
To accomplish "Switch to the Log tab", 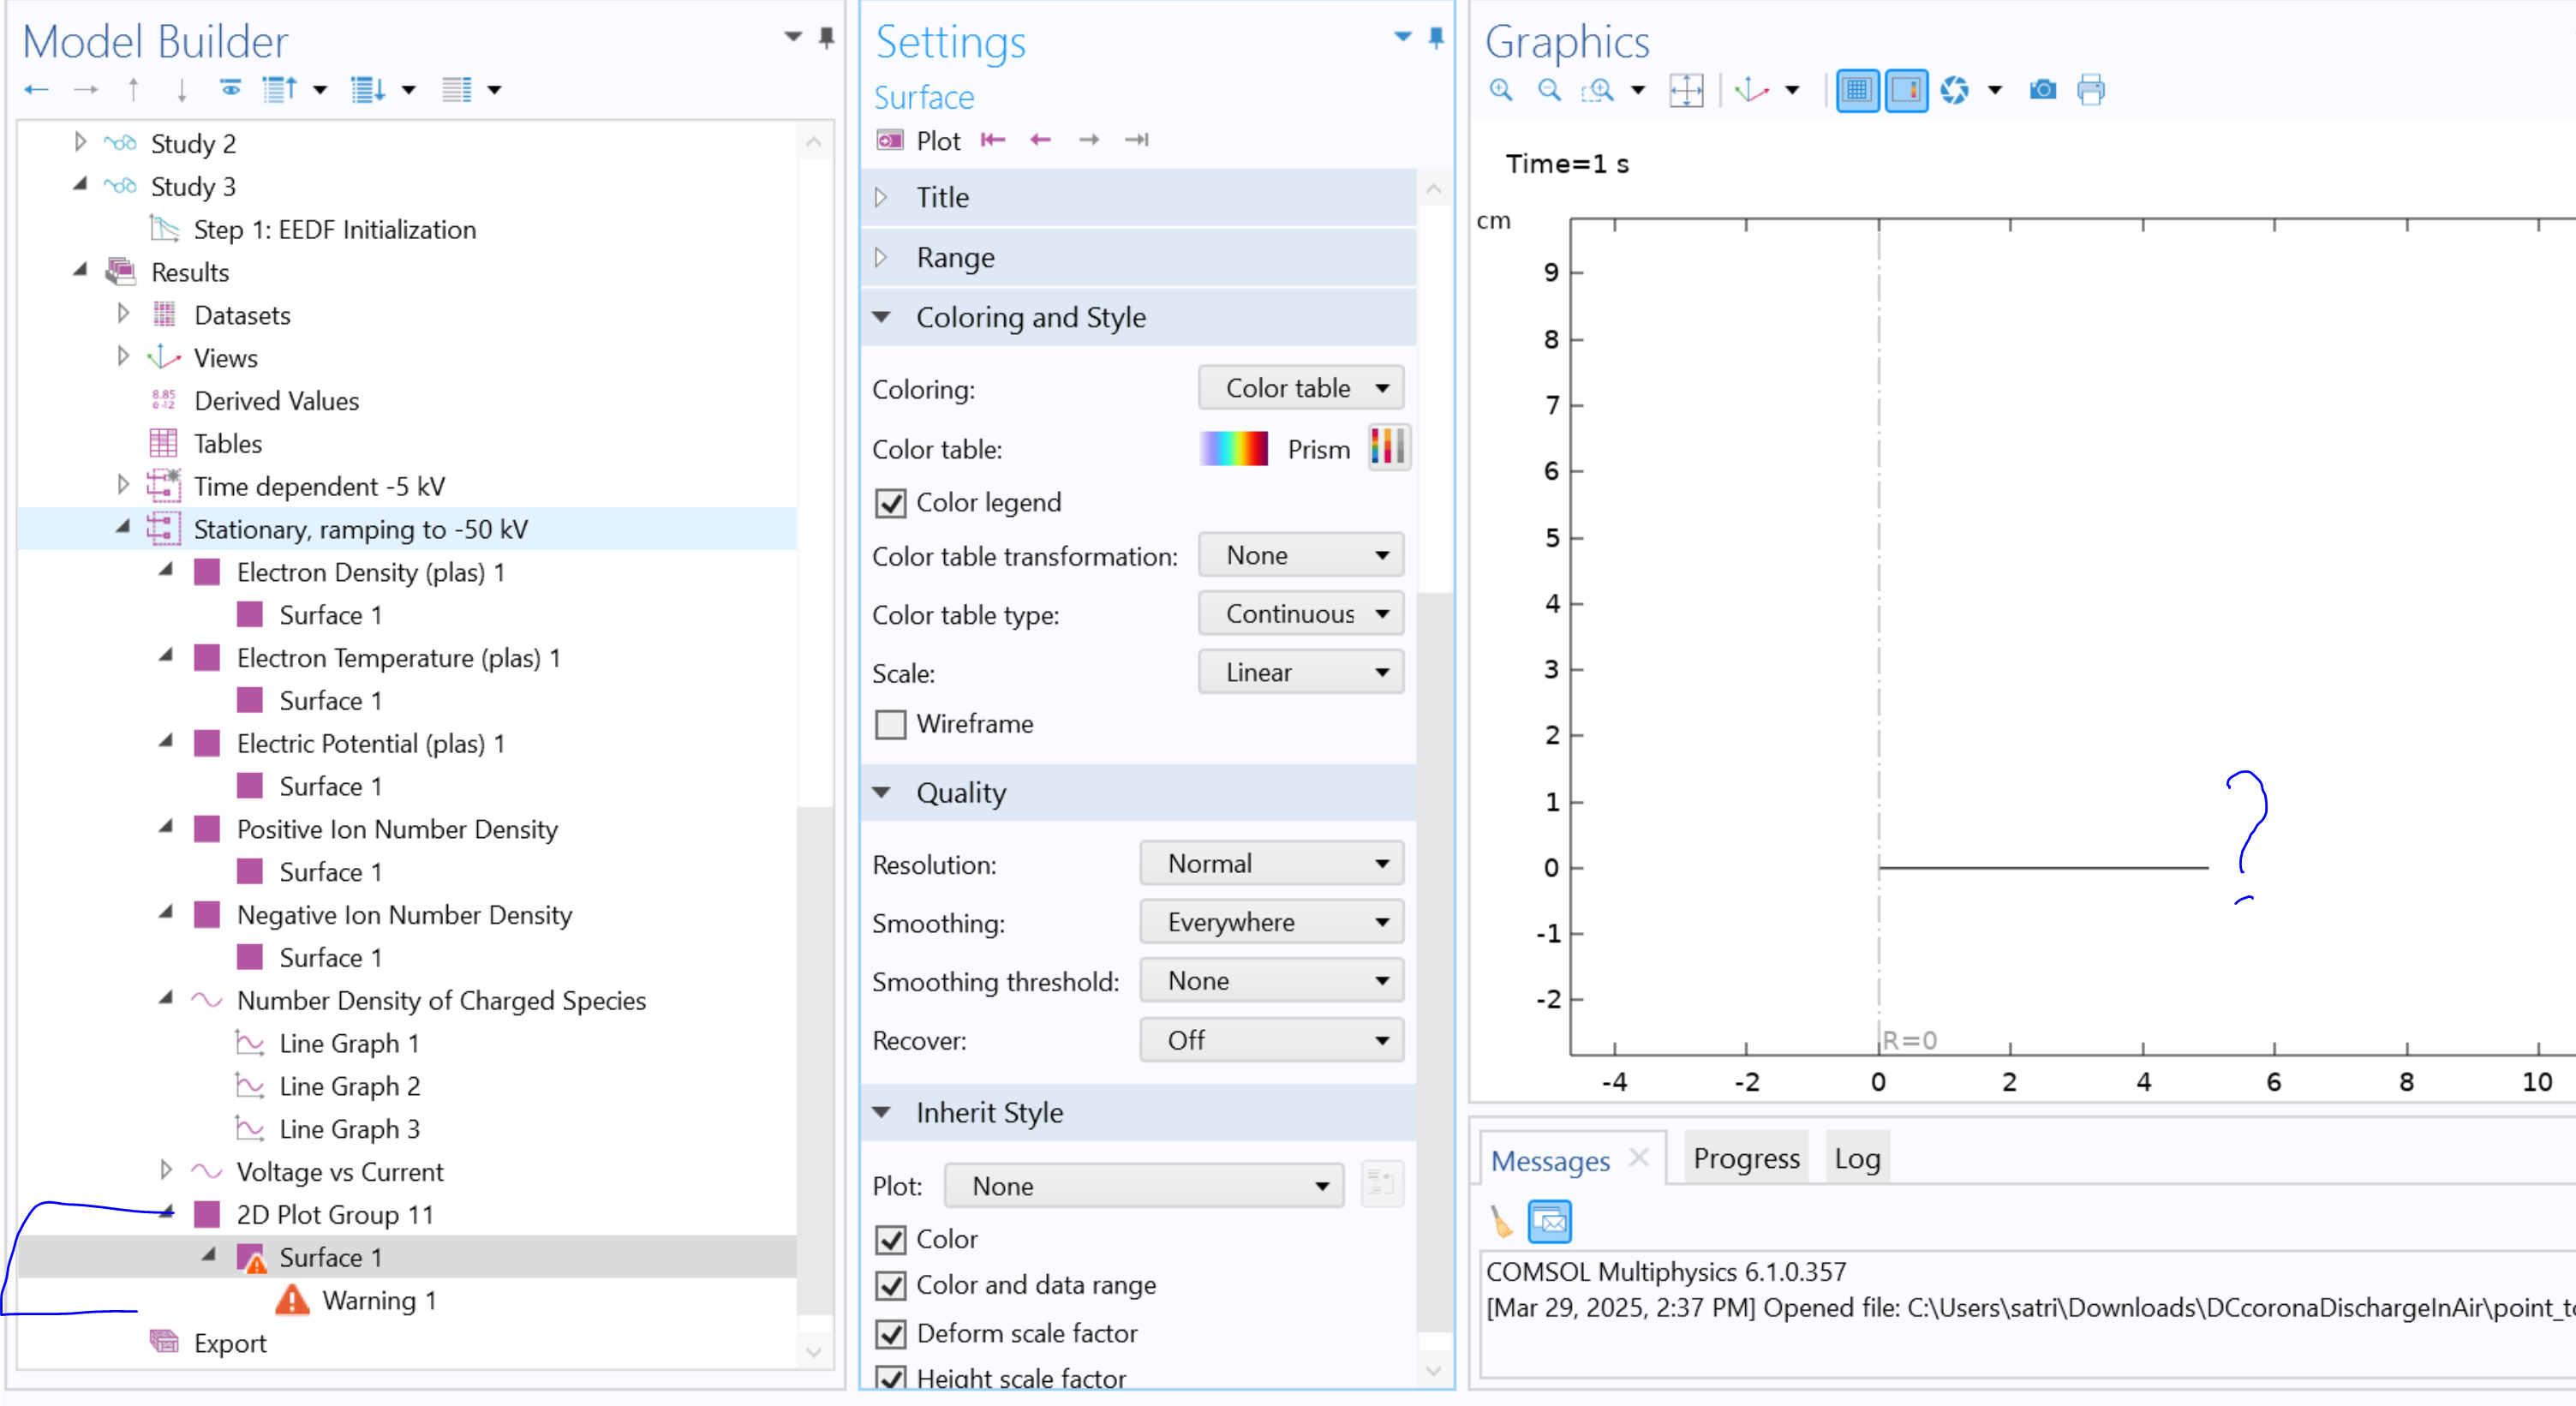I will click(1856, 1158).
